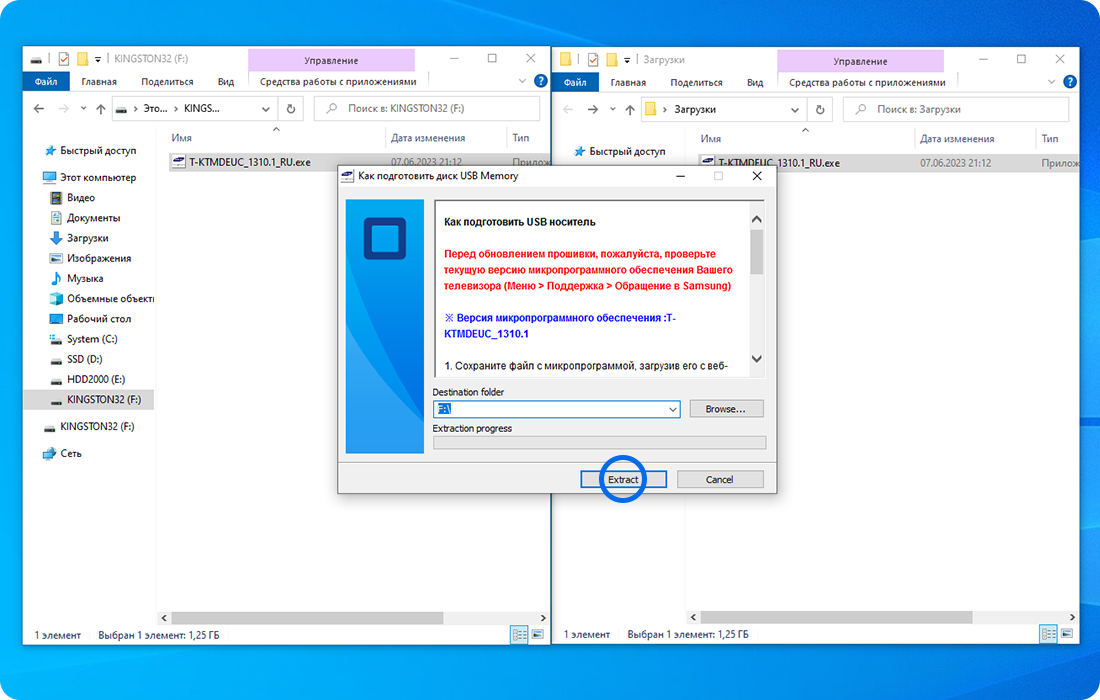This screenshot has width=1100, height=700.
Task: Open recent locations dropdown in KINGSTON32 window
Action: point(83,109)
